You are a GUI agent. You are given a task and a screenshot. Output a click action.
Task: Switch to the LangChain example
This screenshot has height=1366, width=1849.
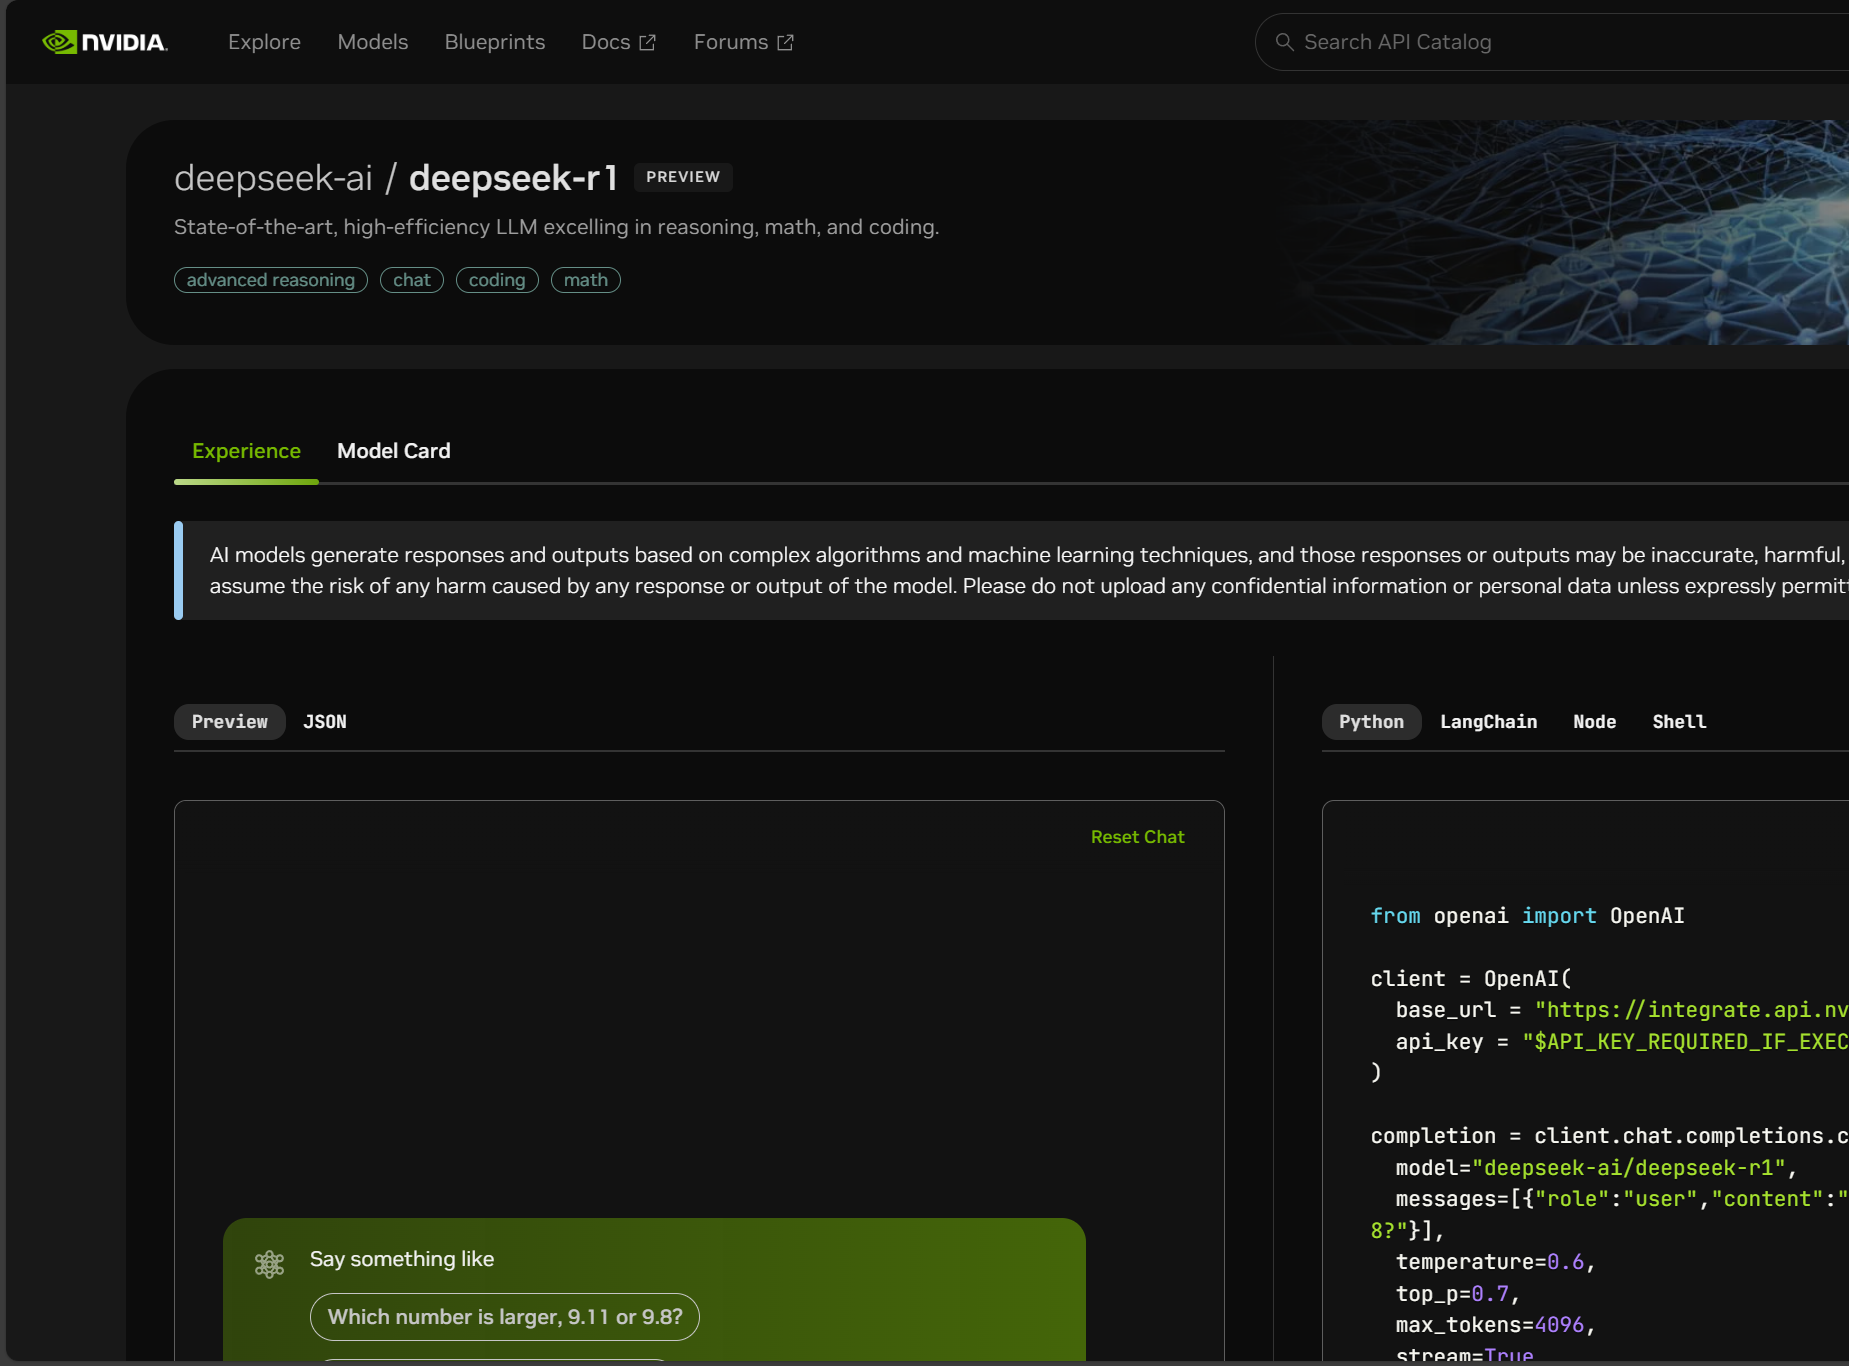1487,721
